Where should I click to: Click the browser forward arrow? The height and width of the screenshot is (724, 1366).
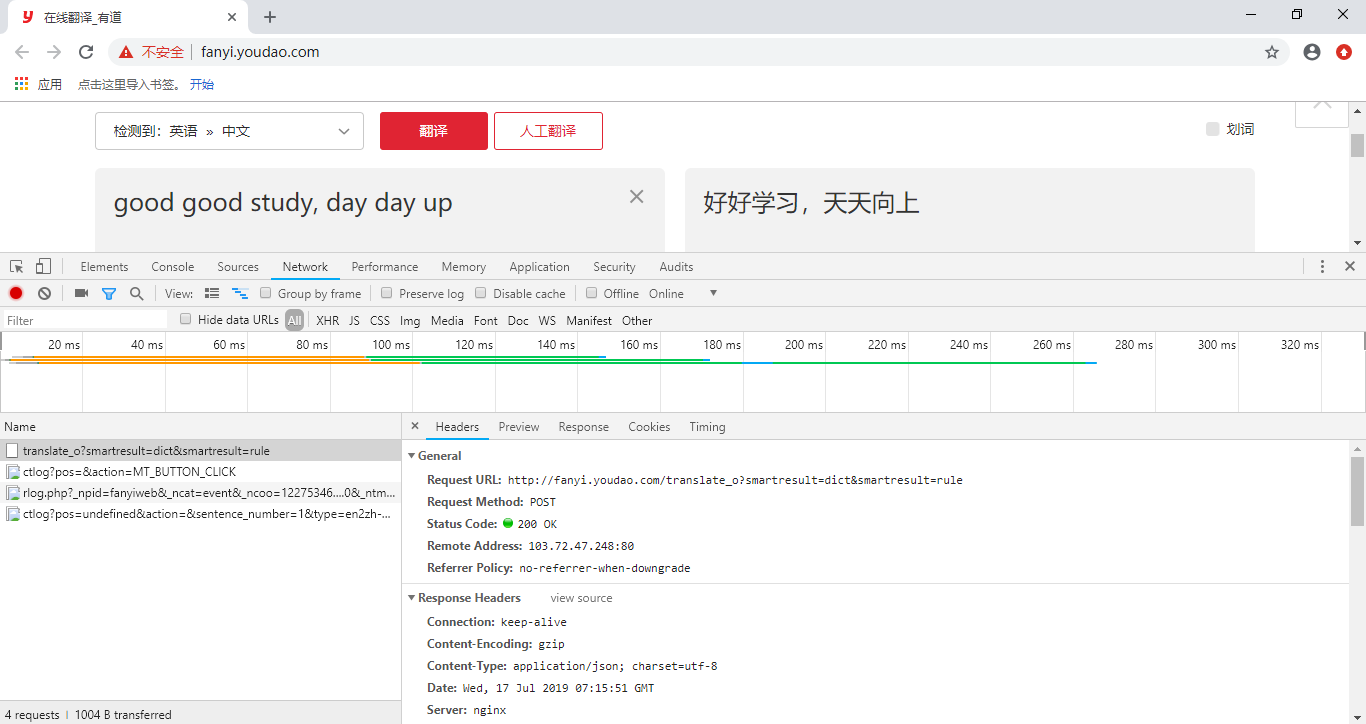point(54,52)
